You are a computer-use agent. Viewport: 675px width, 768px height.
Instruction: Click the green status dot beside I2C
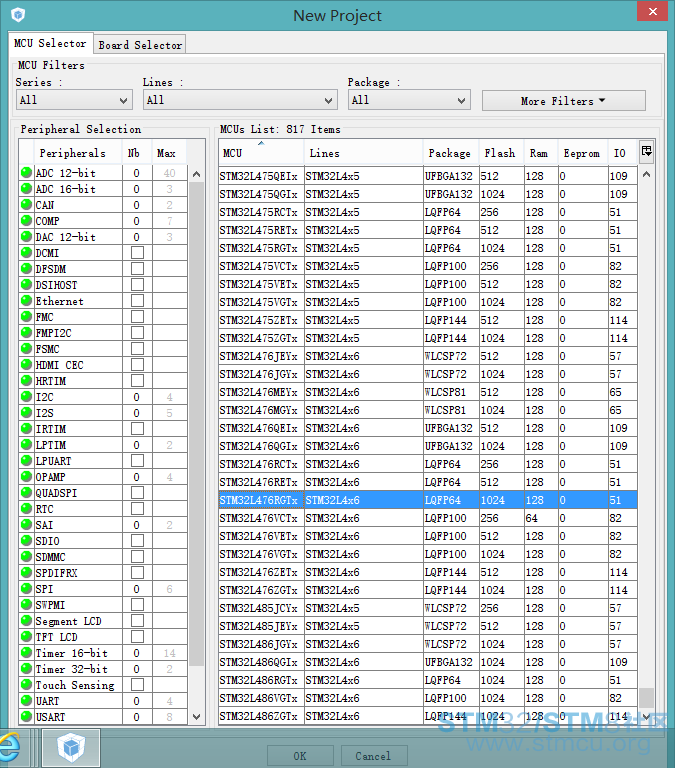[26, 396]
